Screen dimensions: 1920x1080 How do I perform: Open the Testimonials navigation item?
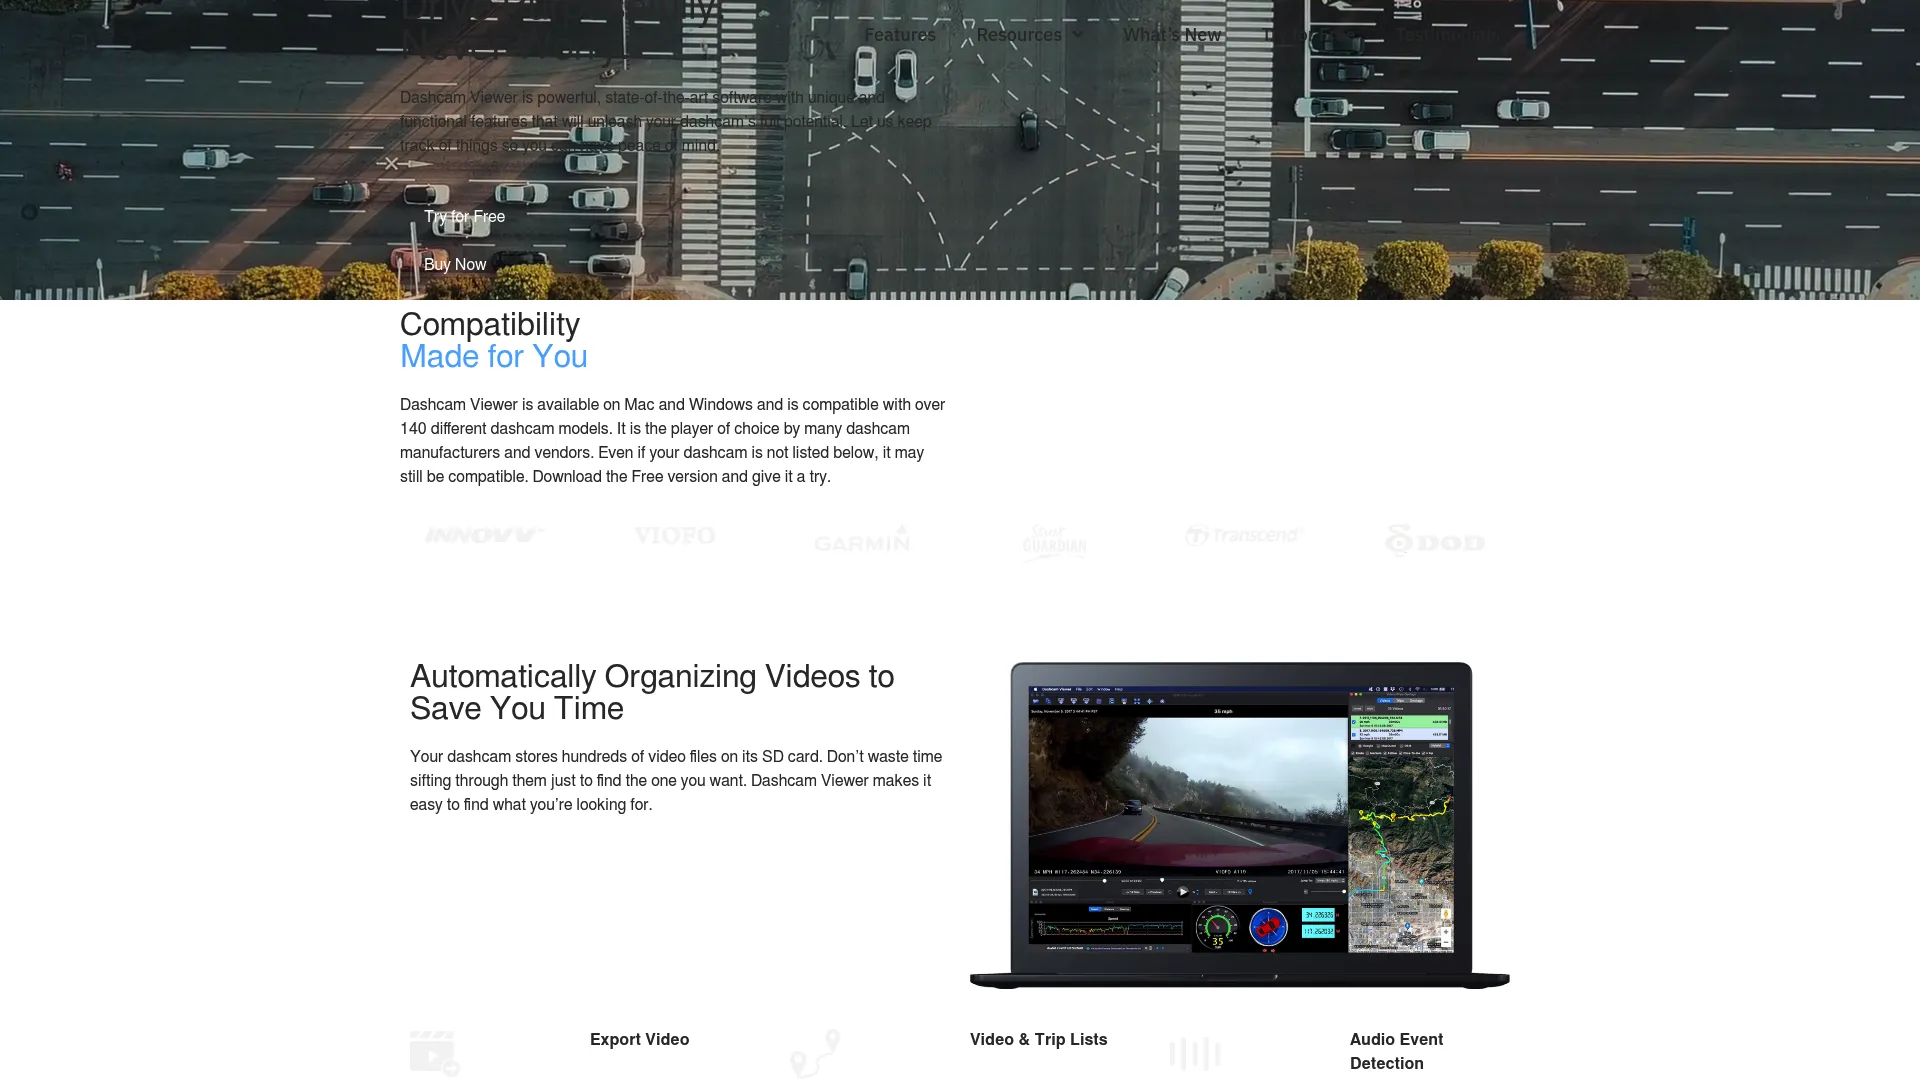[1447, 35]
